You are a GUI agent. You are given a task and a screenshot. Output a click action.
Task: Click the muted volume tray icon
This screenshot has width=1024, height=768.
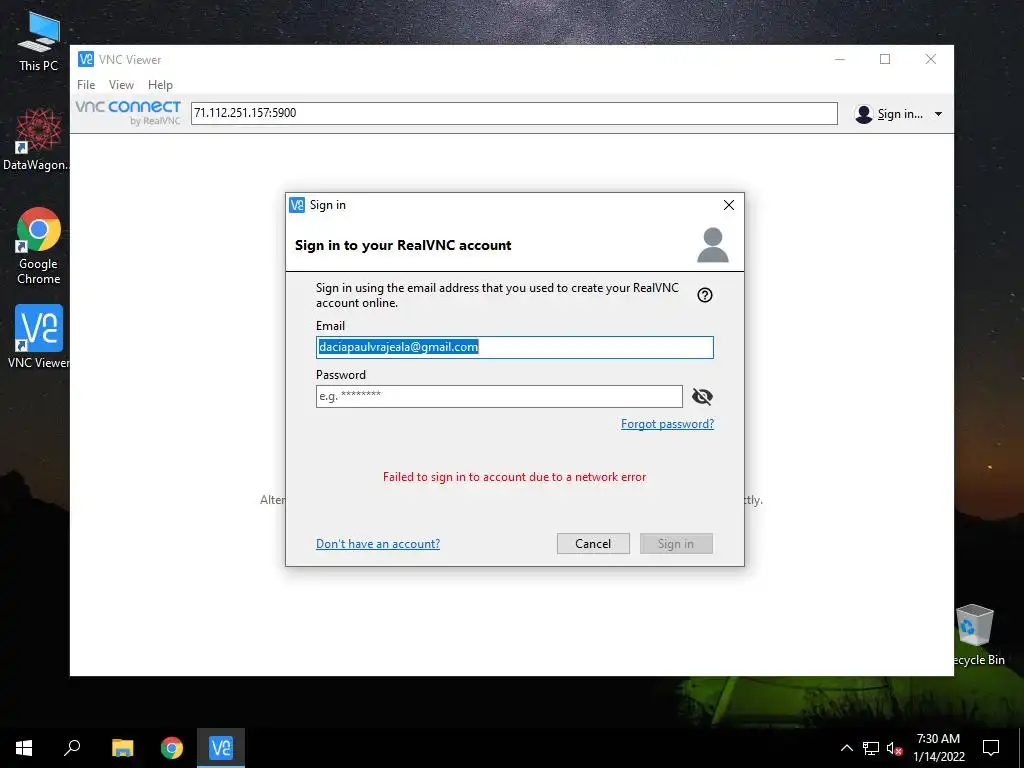coord(894,748)
